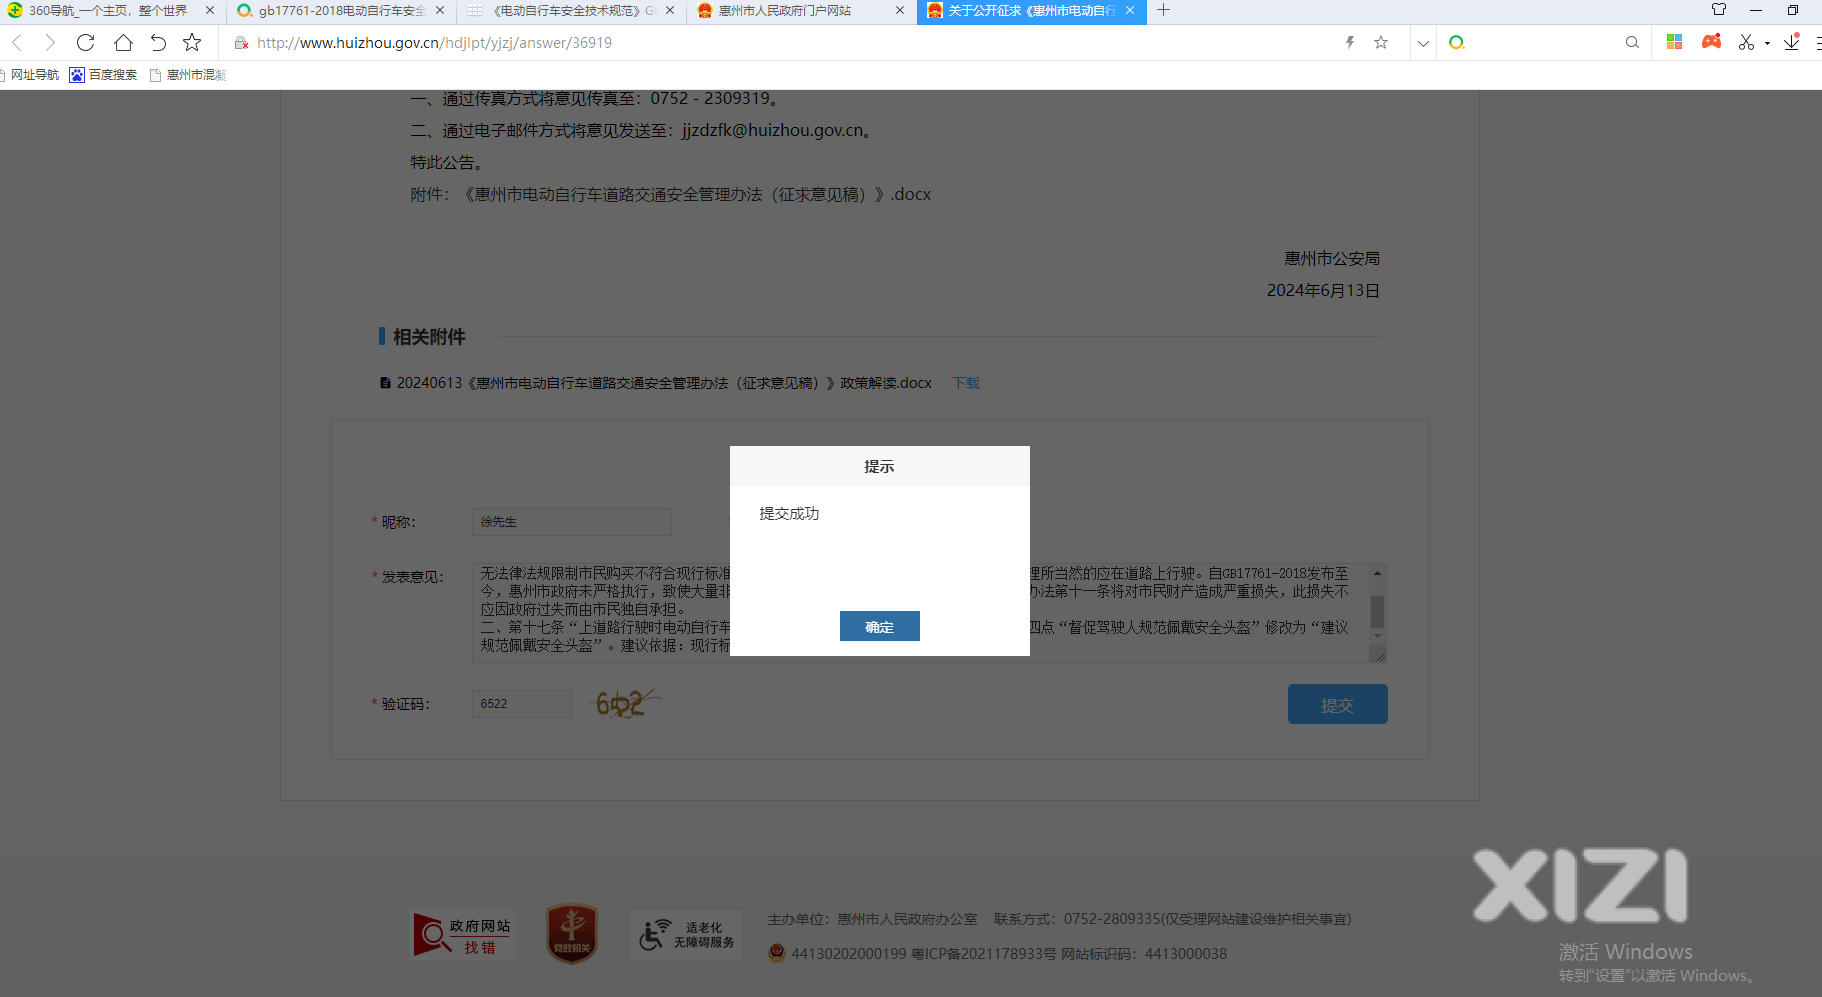Confirm the 提交成功 dialog with 确定
1822x997 pixels.
[x=879, y=626]
